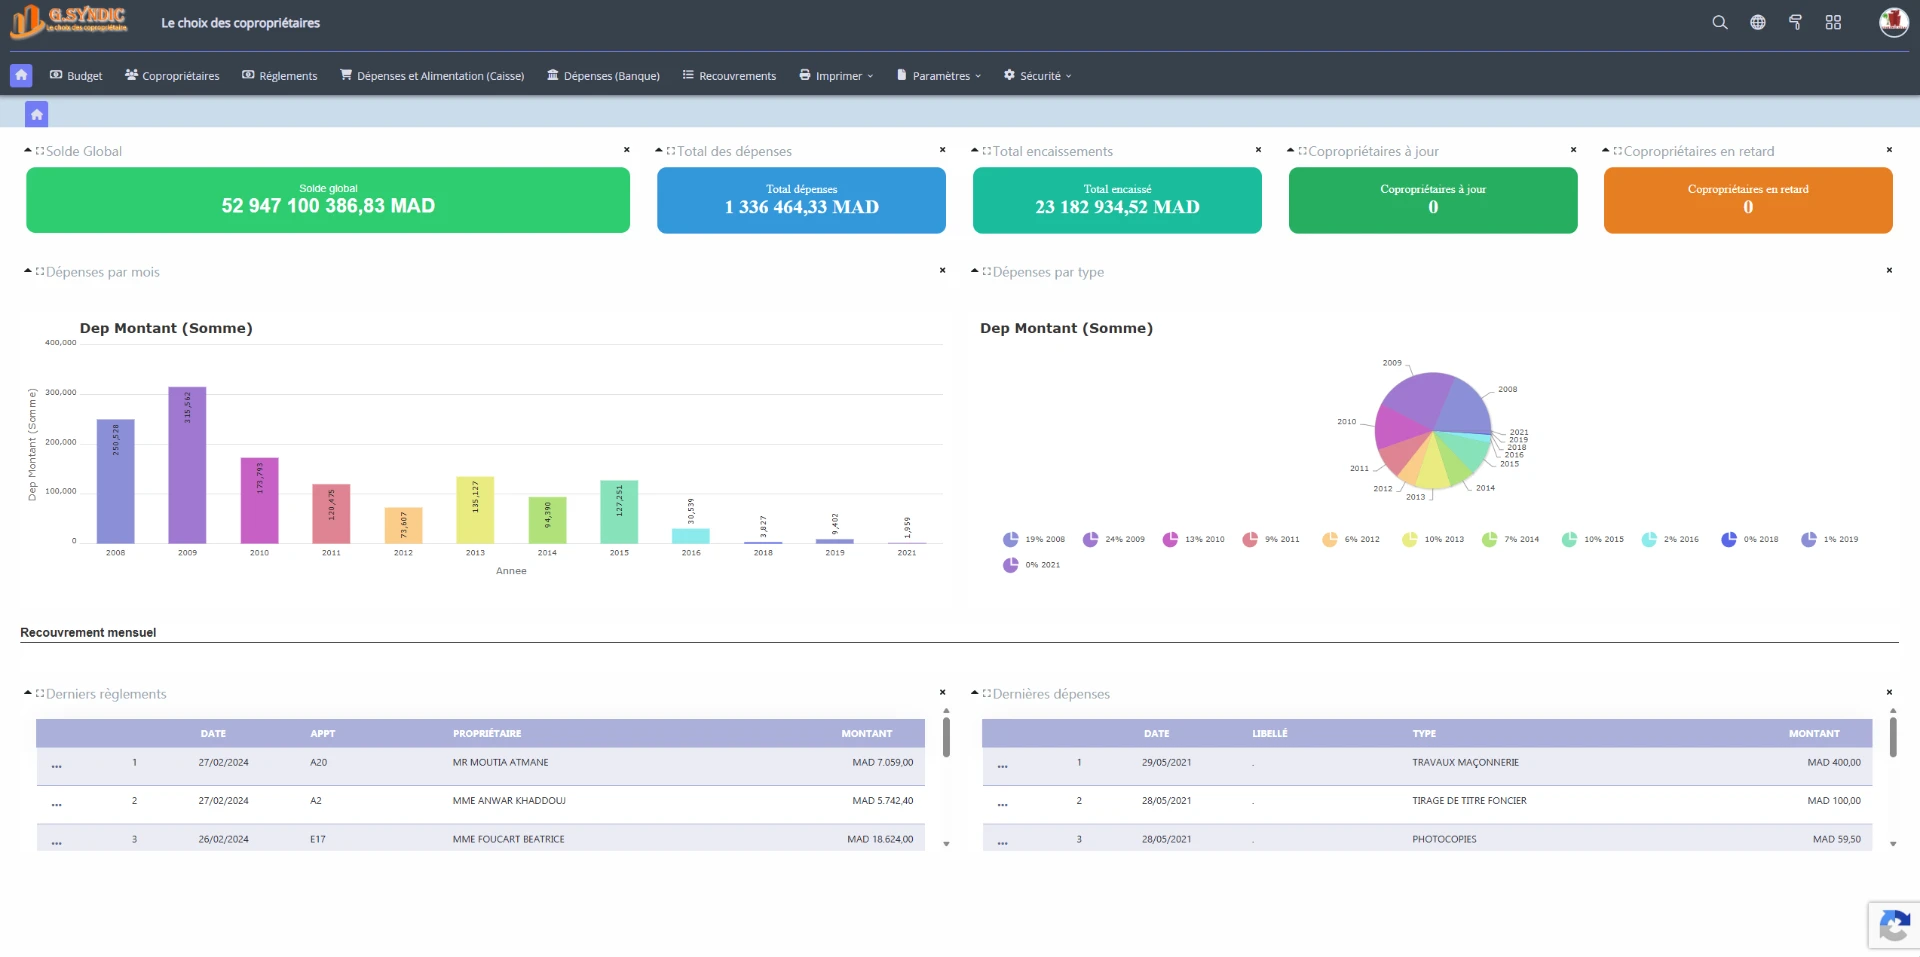Toggle the 24% 2009 pie legend item
The image size is (1920, 957).
point(1114,539)
